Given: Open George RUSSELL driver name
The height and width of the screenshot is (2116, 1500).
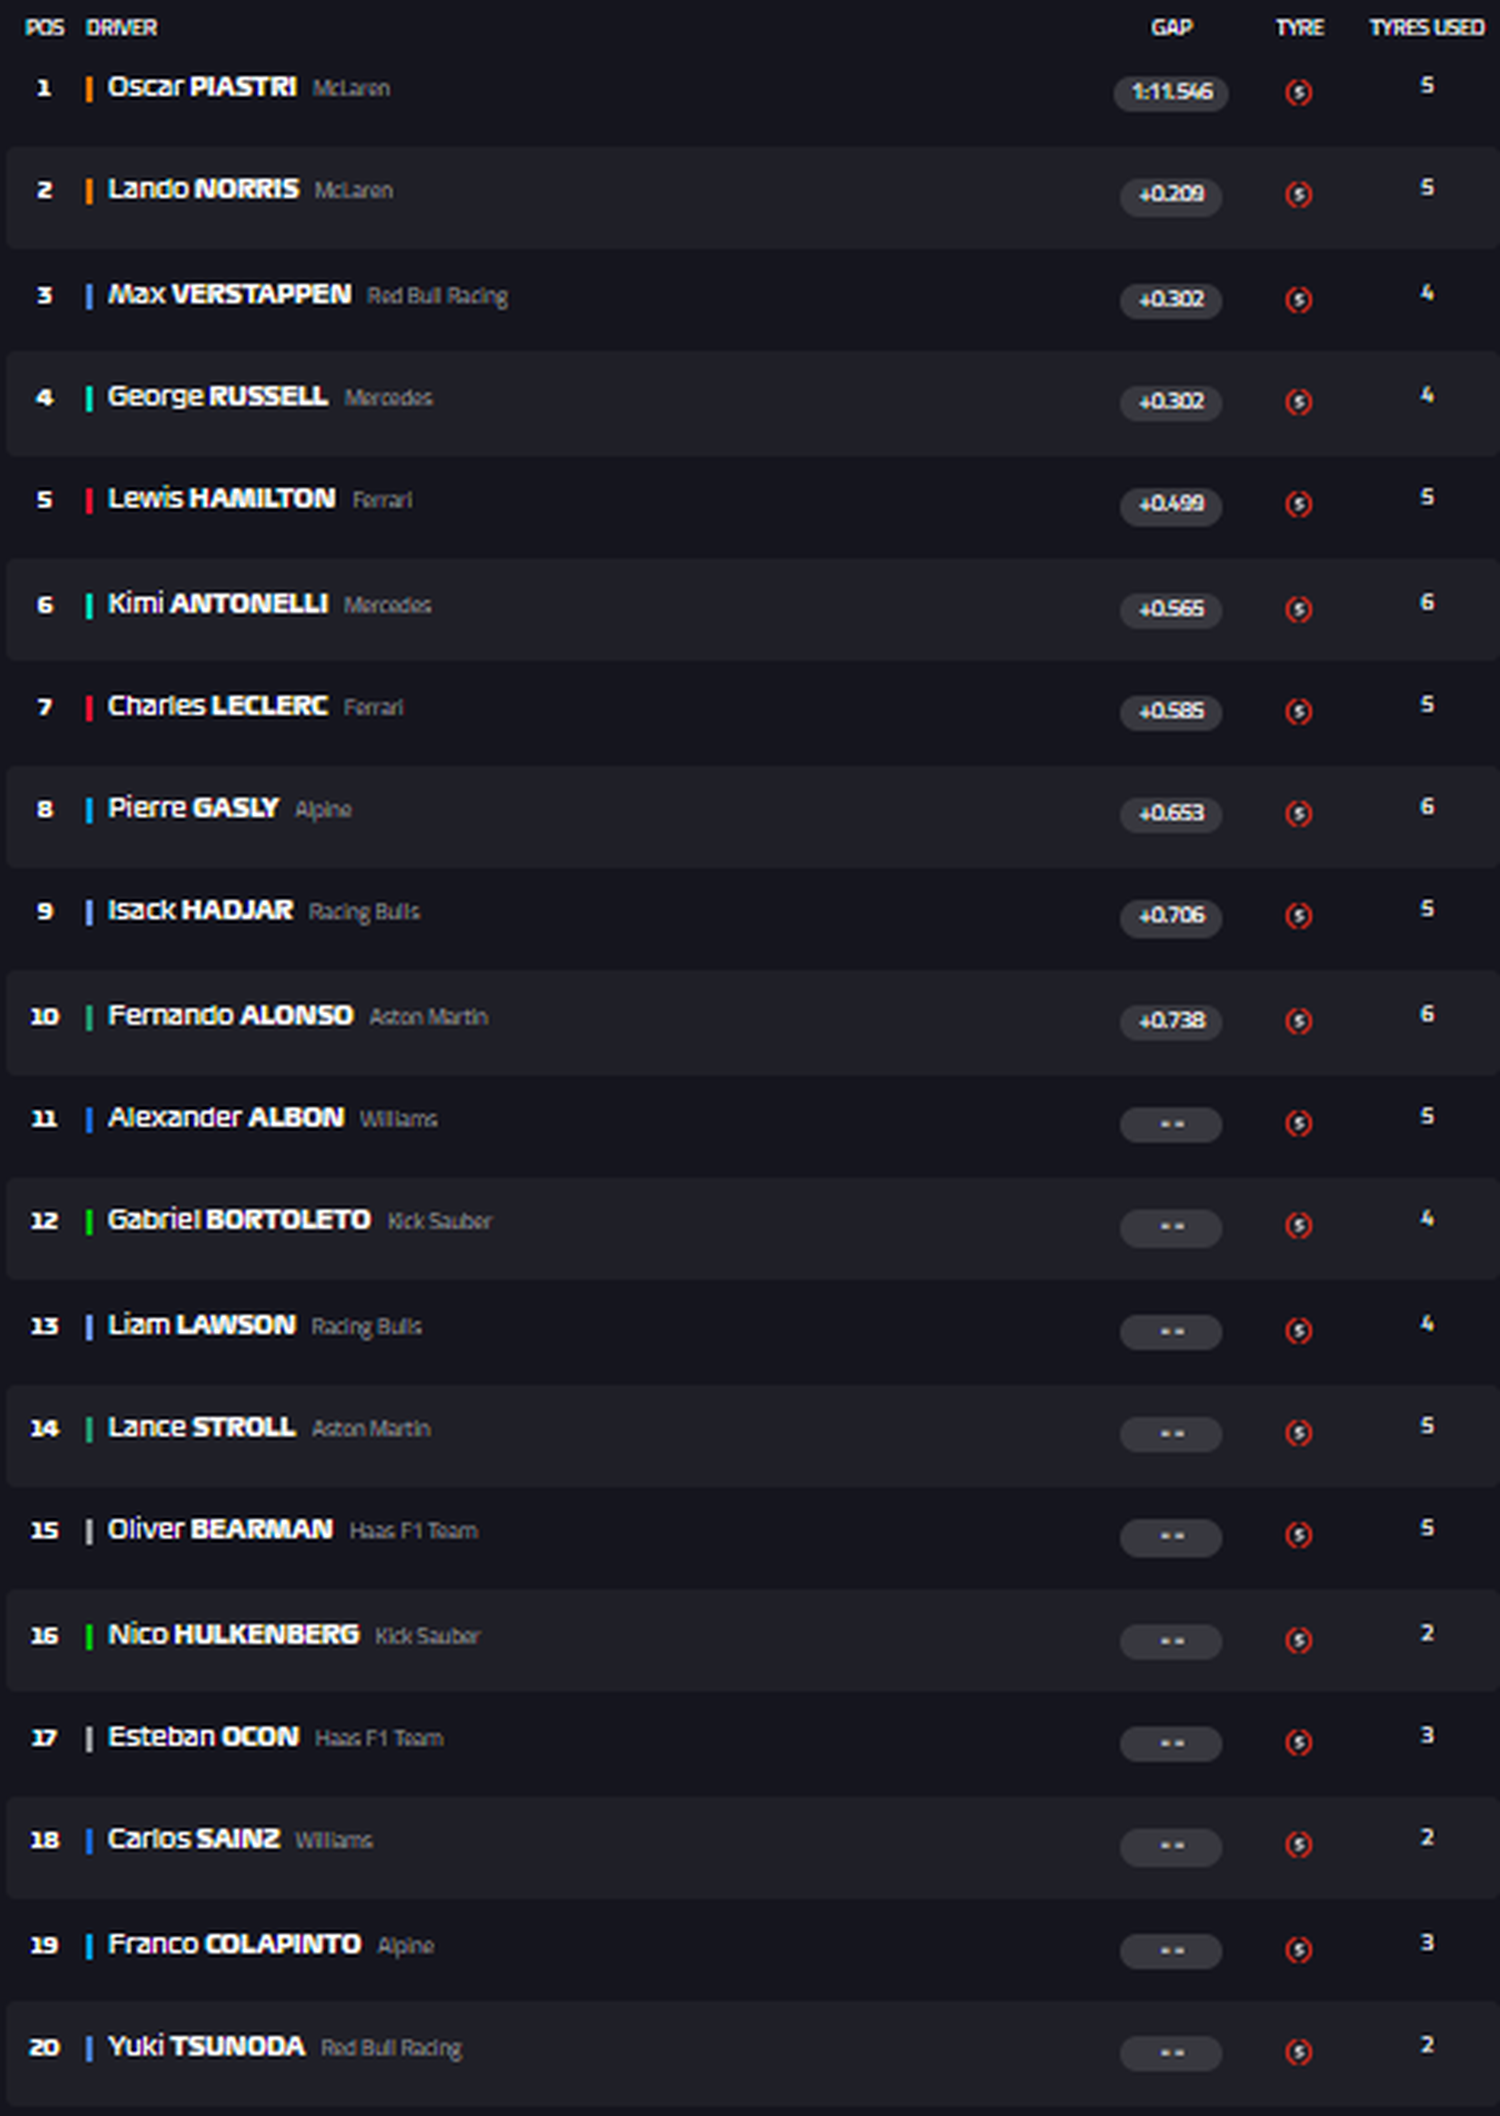Looking at the screenshot, I should [217, 397].
